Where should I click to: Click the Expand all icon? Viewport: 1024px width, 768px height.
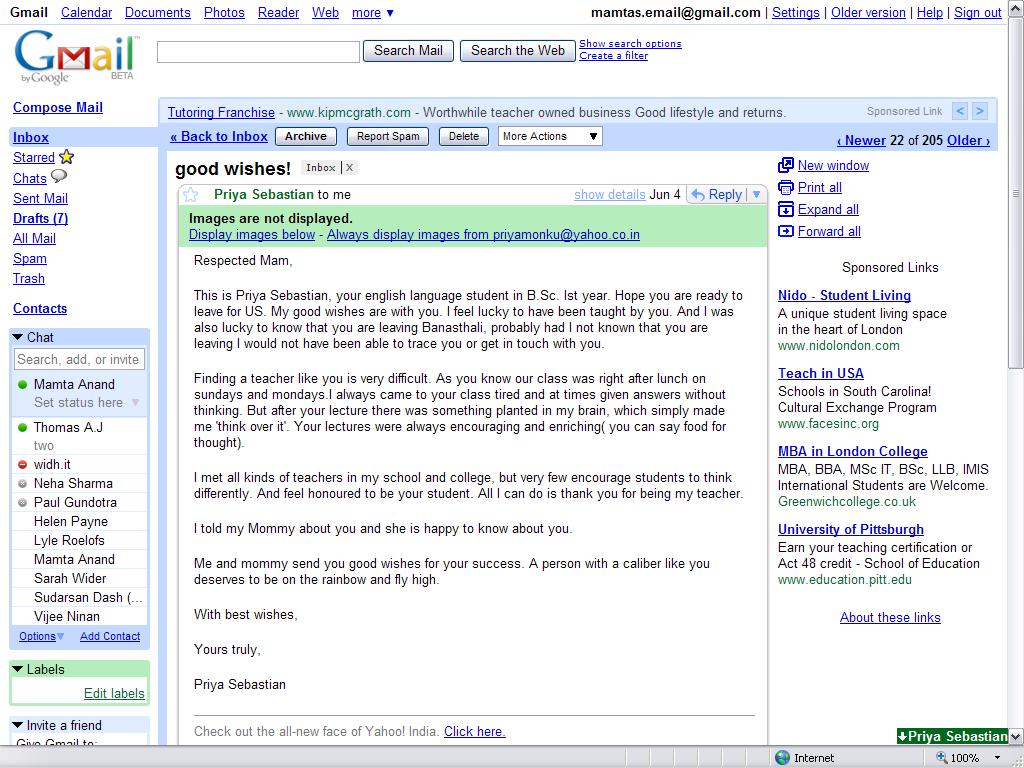(x=786, y=209)
